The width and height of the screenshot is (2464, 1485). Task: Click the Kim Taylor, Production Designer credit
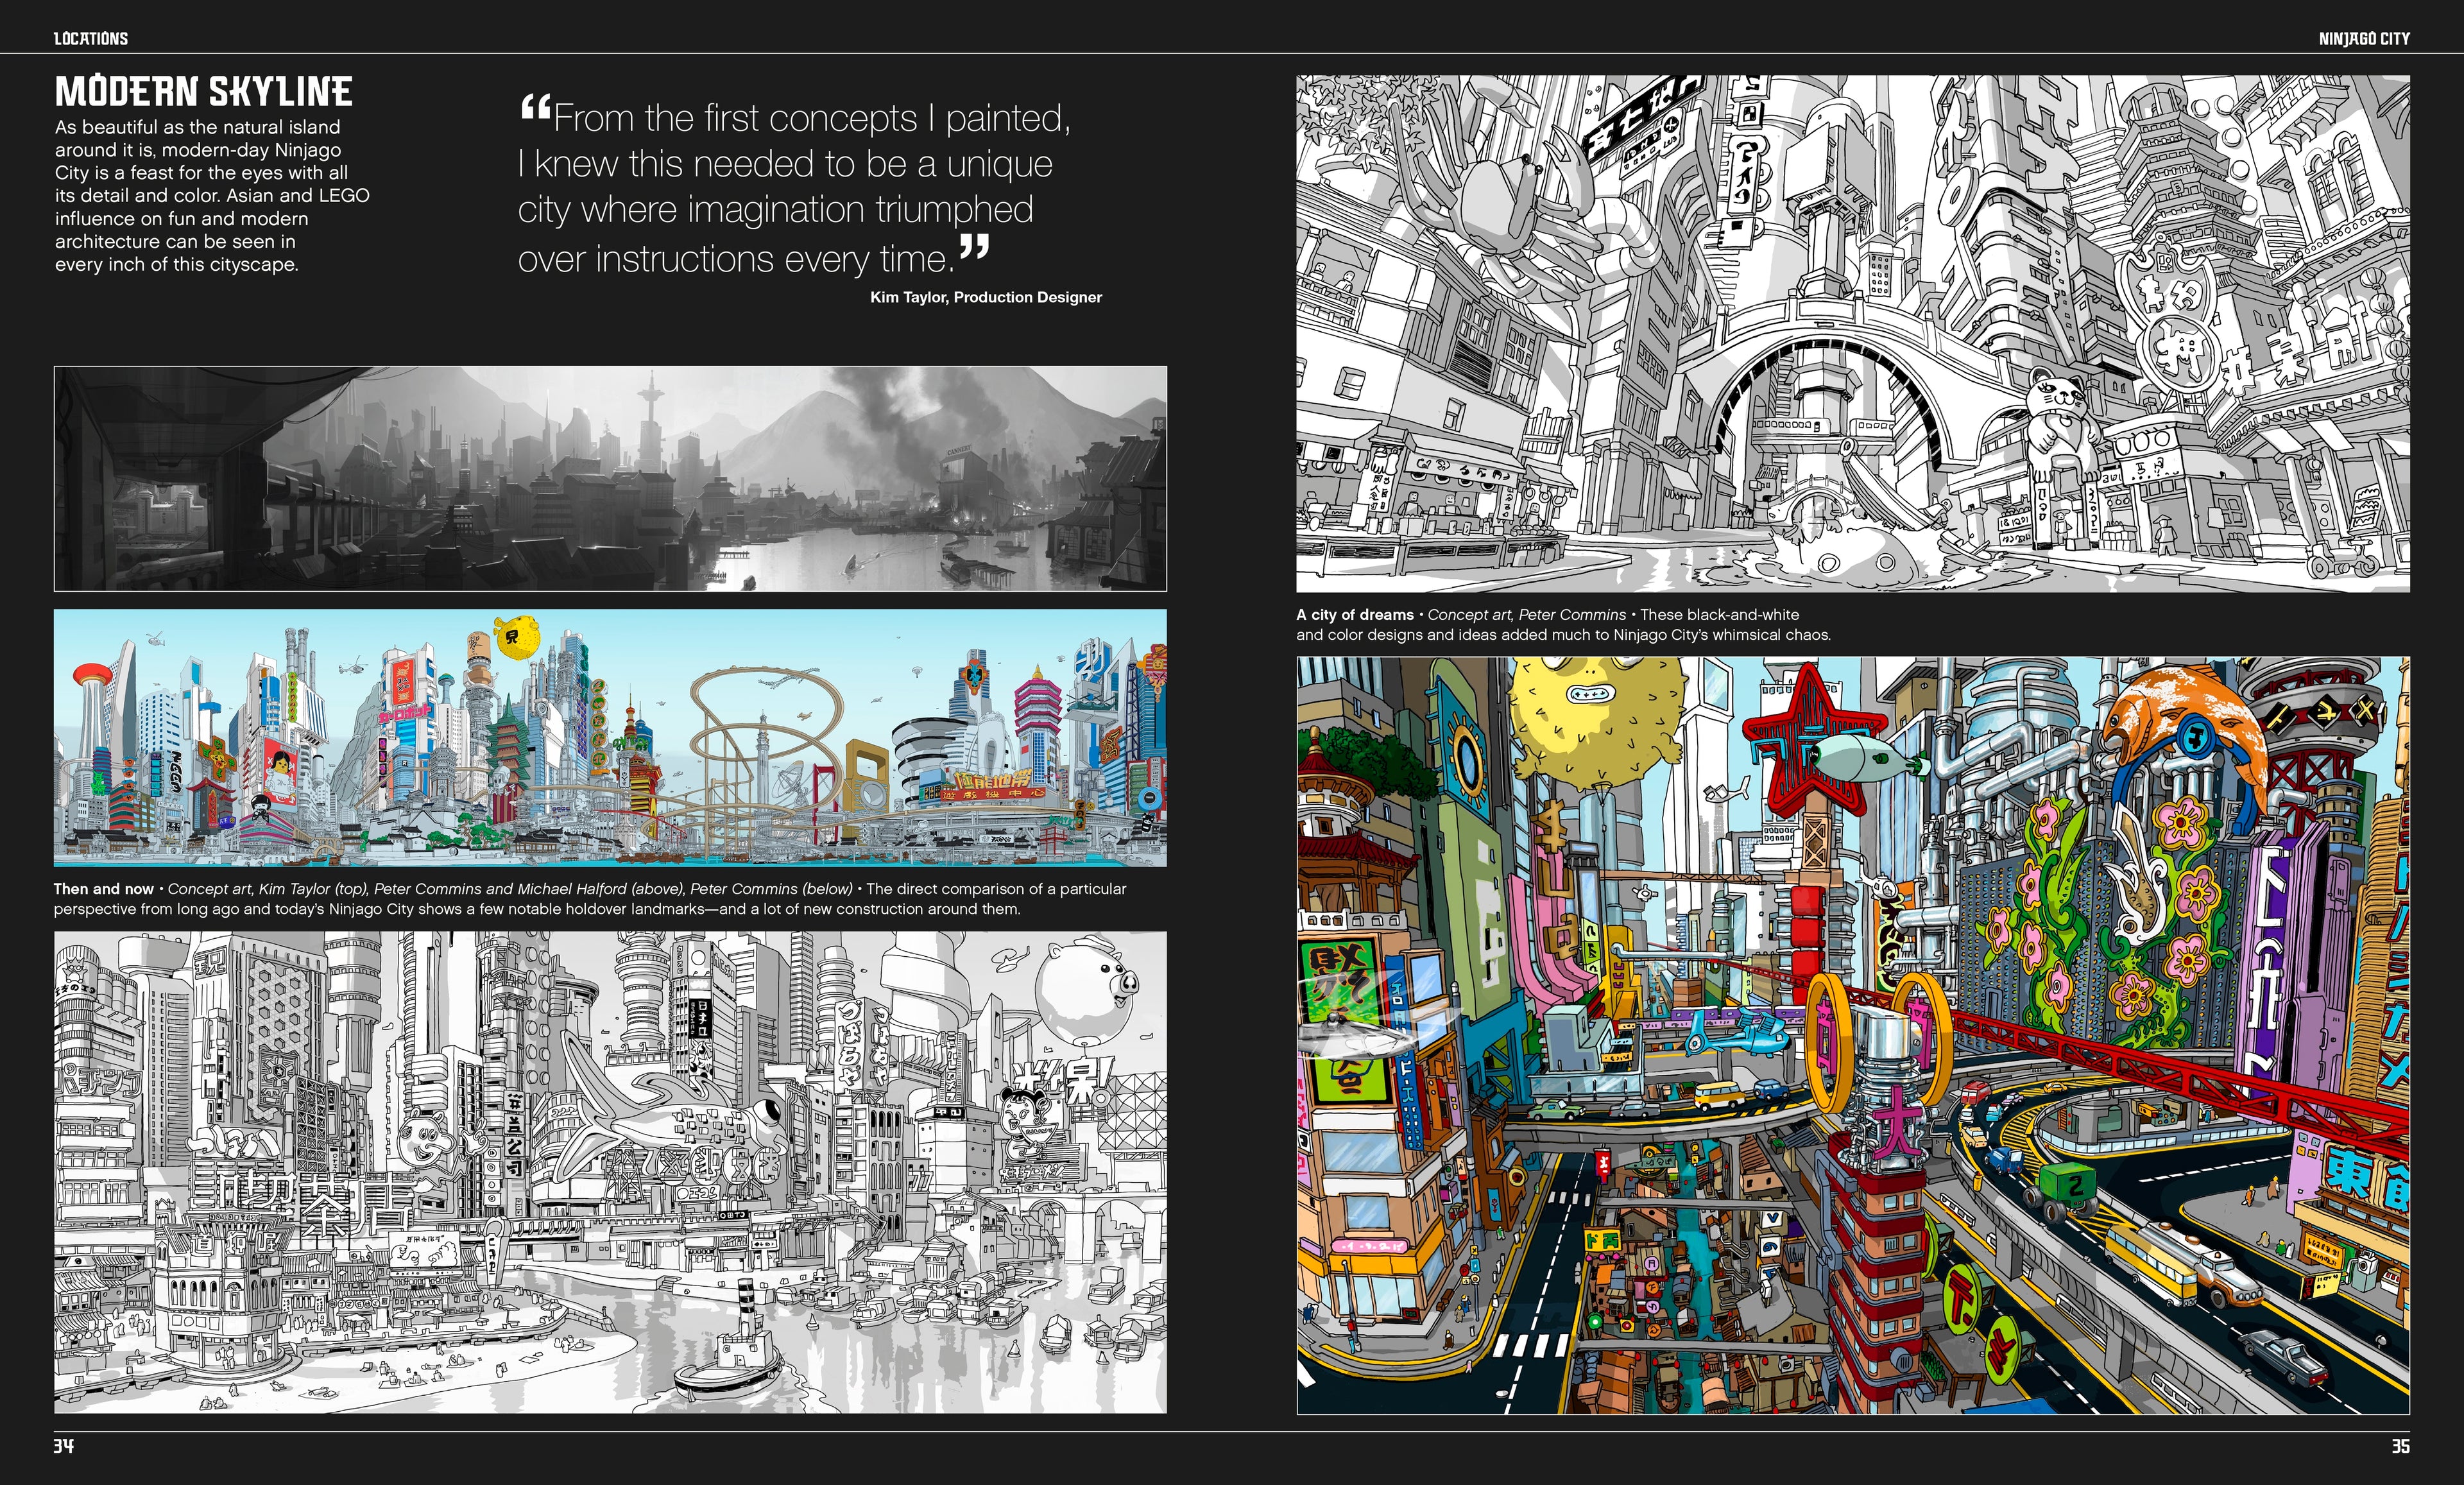(x=985, y=297)
